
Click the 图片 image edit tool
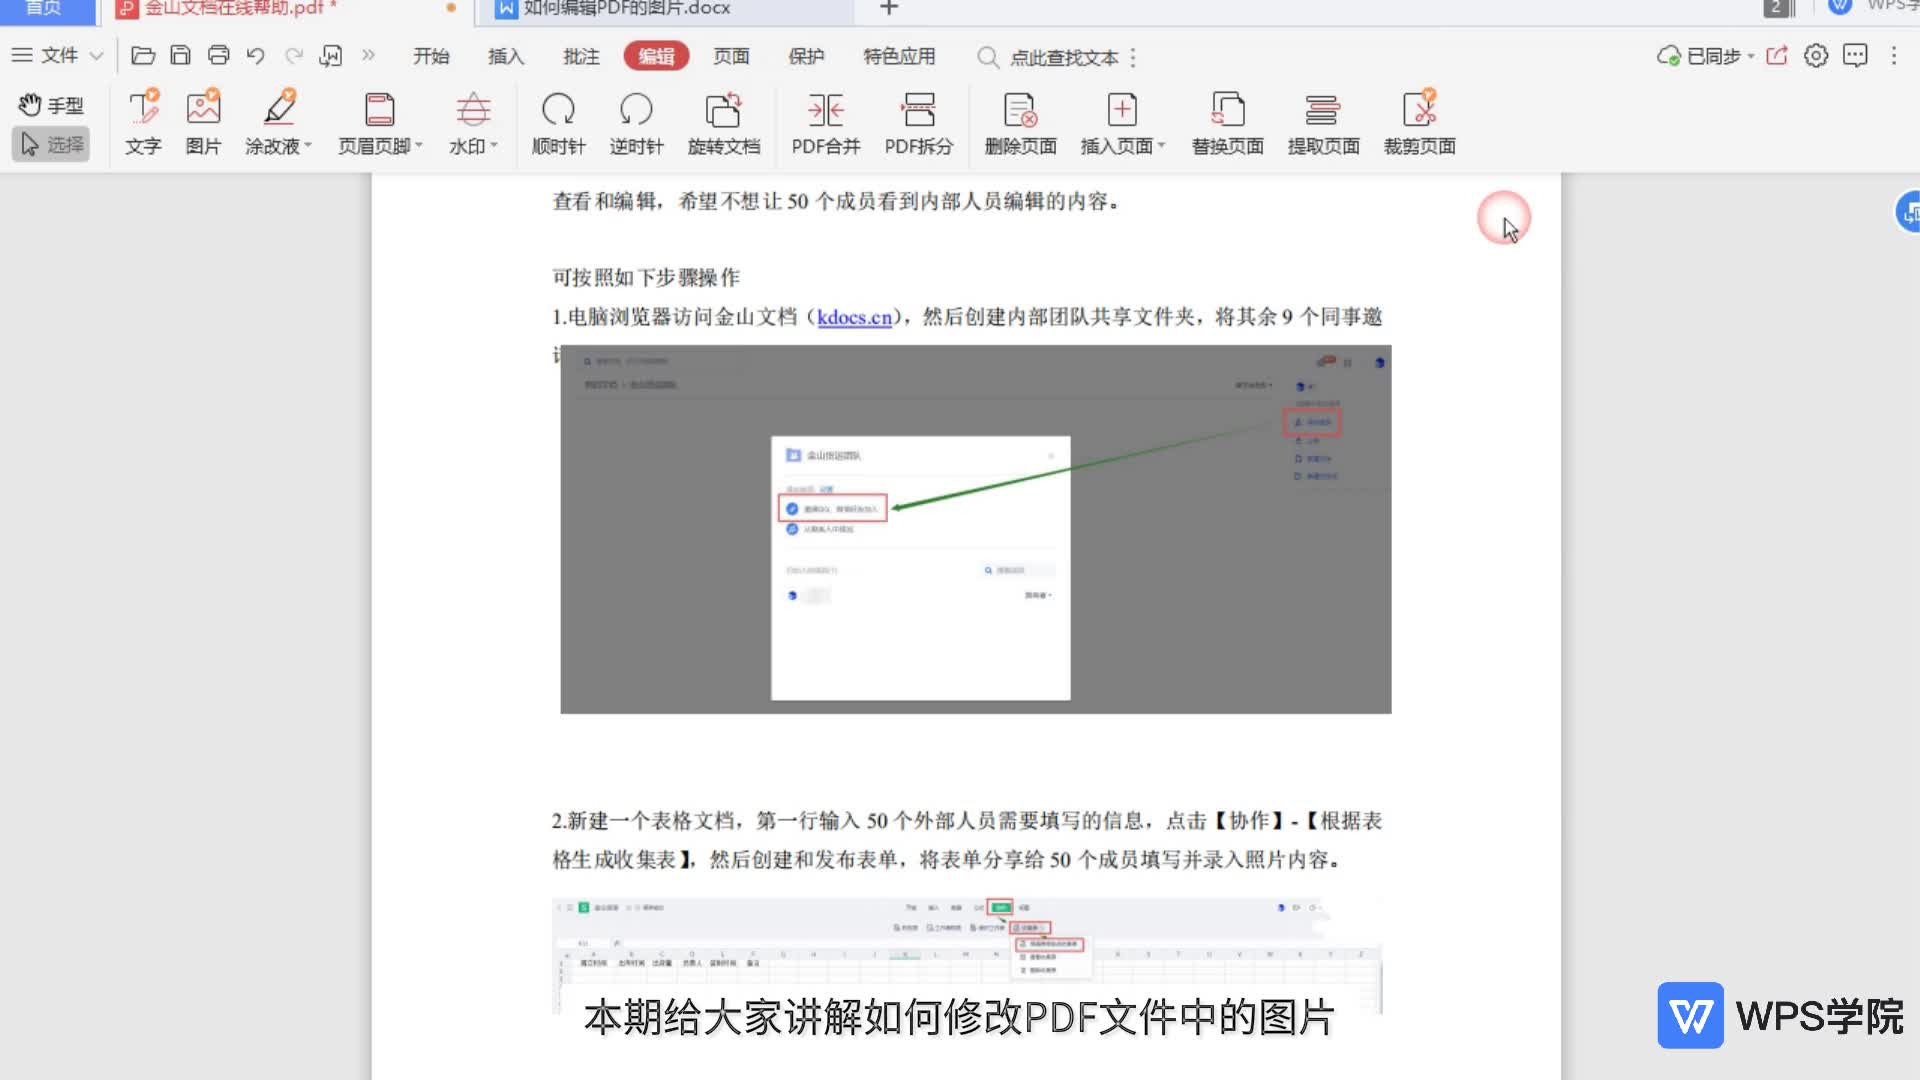pyautogui.click(x=203, y=122)
